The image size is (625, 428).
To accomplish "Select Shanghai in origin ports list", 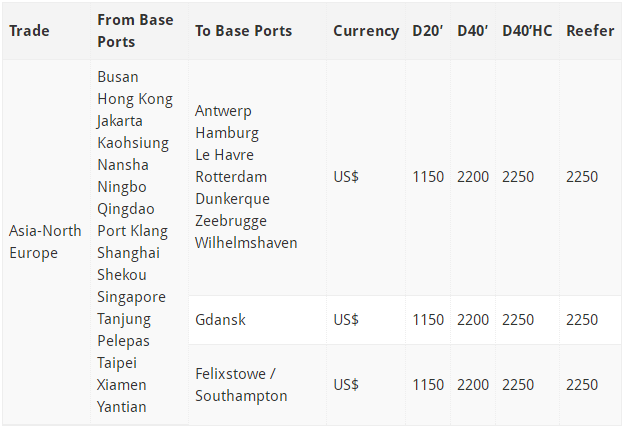I will pyautogui.click(x=128, y=253).
